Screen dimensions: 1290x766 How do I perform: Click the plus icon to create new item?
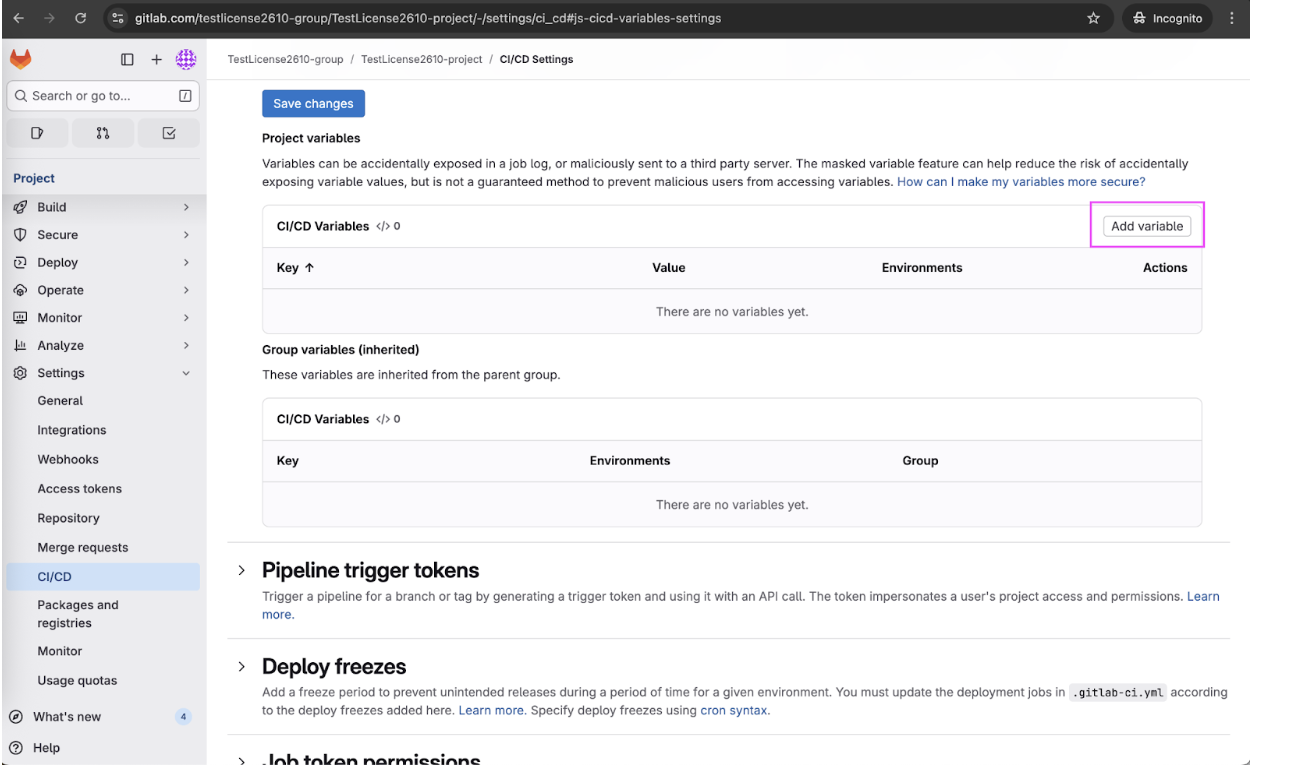point(156,59)
